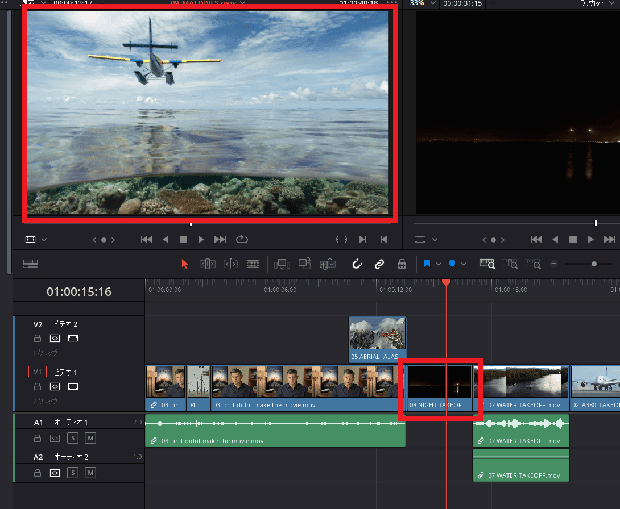Screen dimensions: 620x509
Task: Add a blue marker at the playhead
Action: [452, 263]
